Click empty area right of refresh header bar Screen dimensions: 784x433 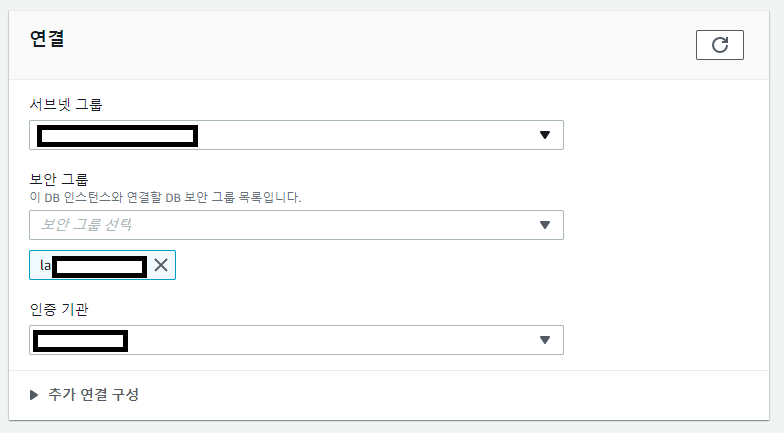point(756,45)
